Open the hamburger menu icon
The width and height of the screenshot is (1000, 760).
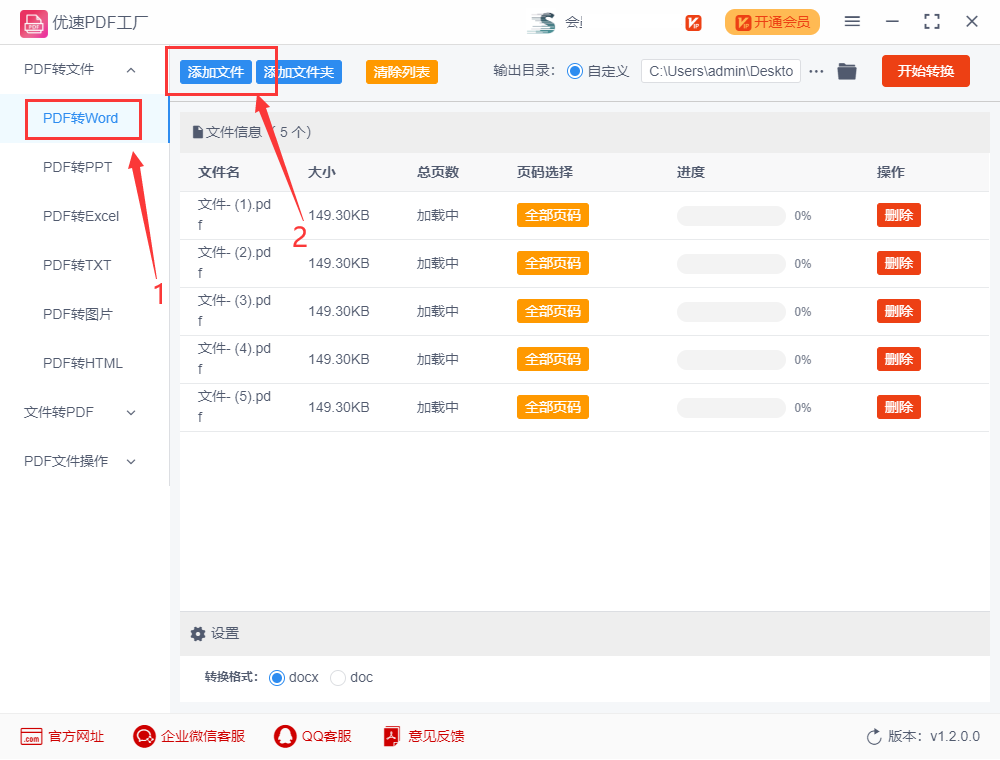coord(852,22)
